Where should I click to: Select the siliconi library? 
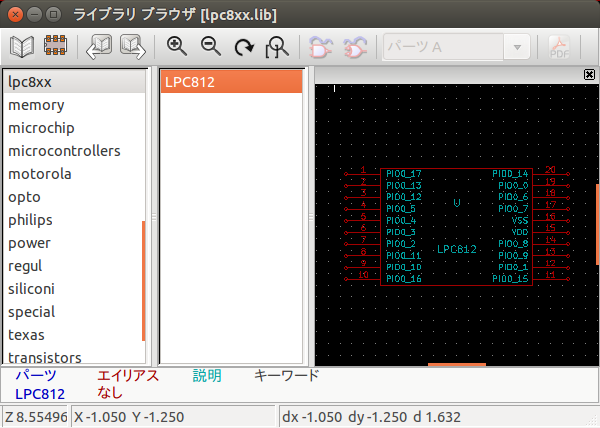[74, 289]
